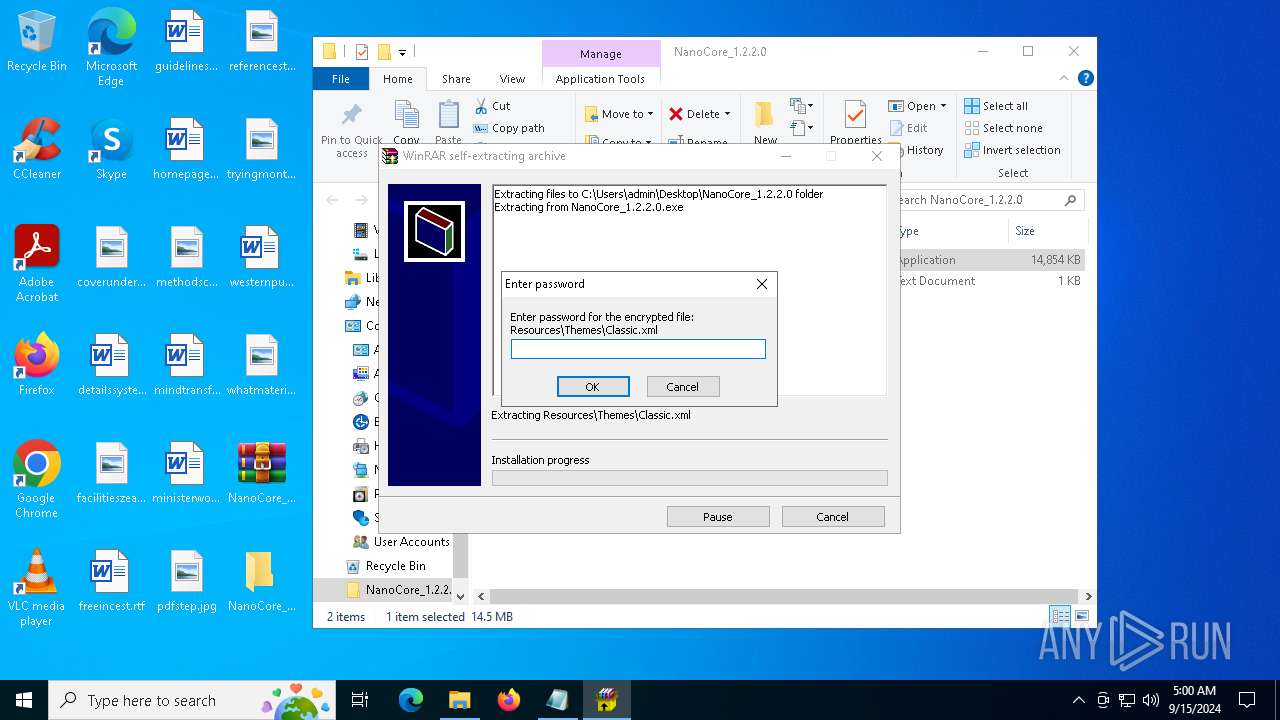Click the Properties ribbon icon
Image resolution: width=1280 pixels, height=720 pixels.
point(855,122)
